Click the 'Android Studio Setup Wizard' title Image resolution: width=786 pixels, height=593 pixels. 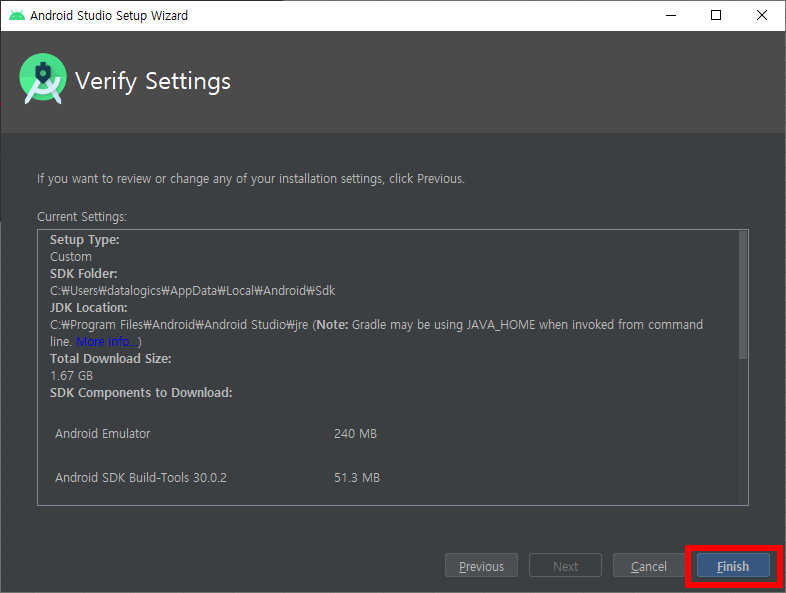point(109,16)
